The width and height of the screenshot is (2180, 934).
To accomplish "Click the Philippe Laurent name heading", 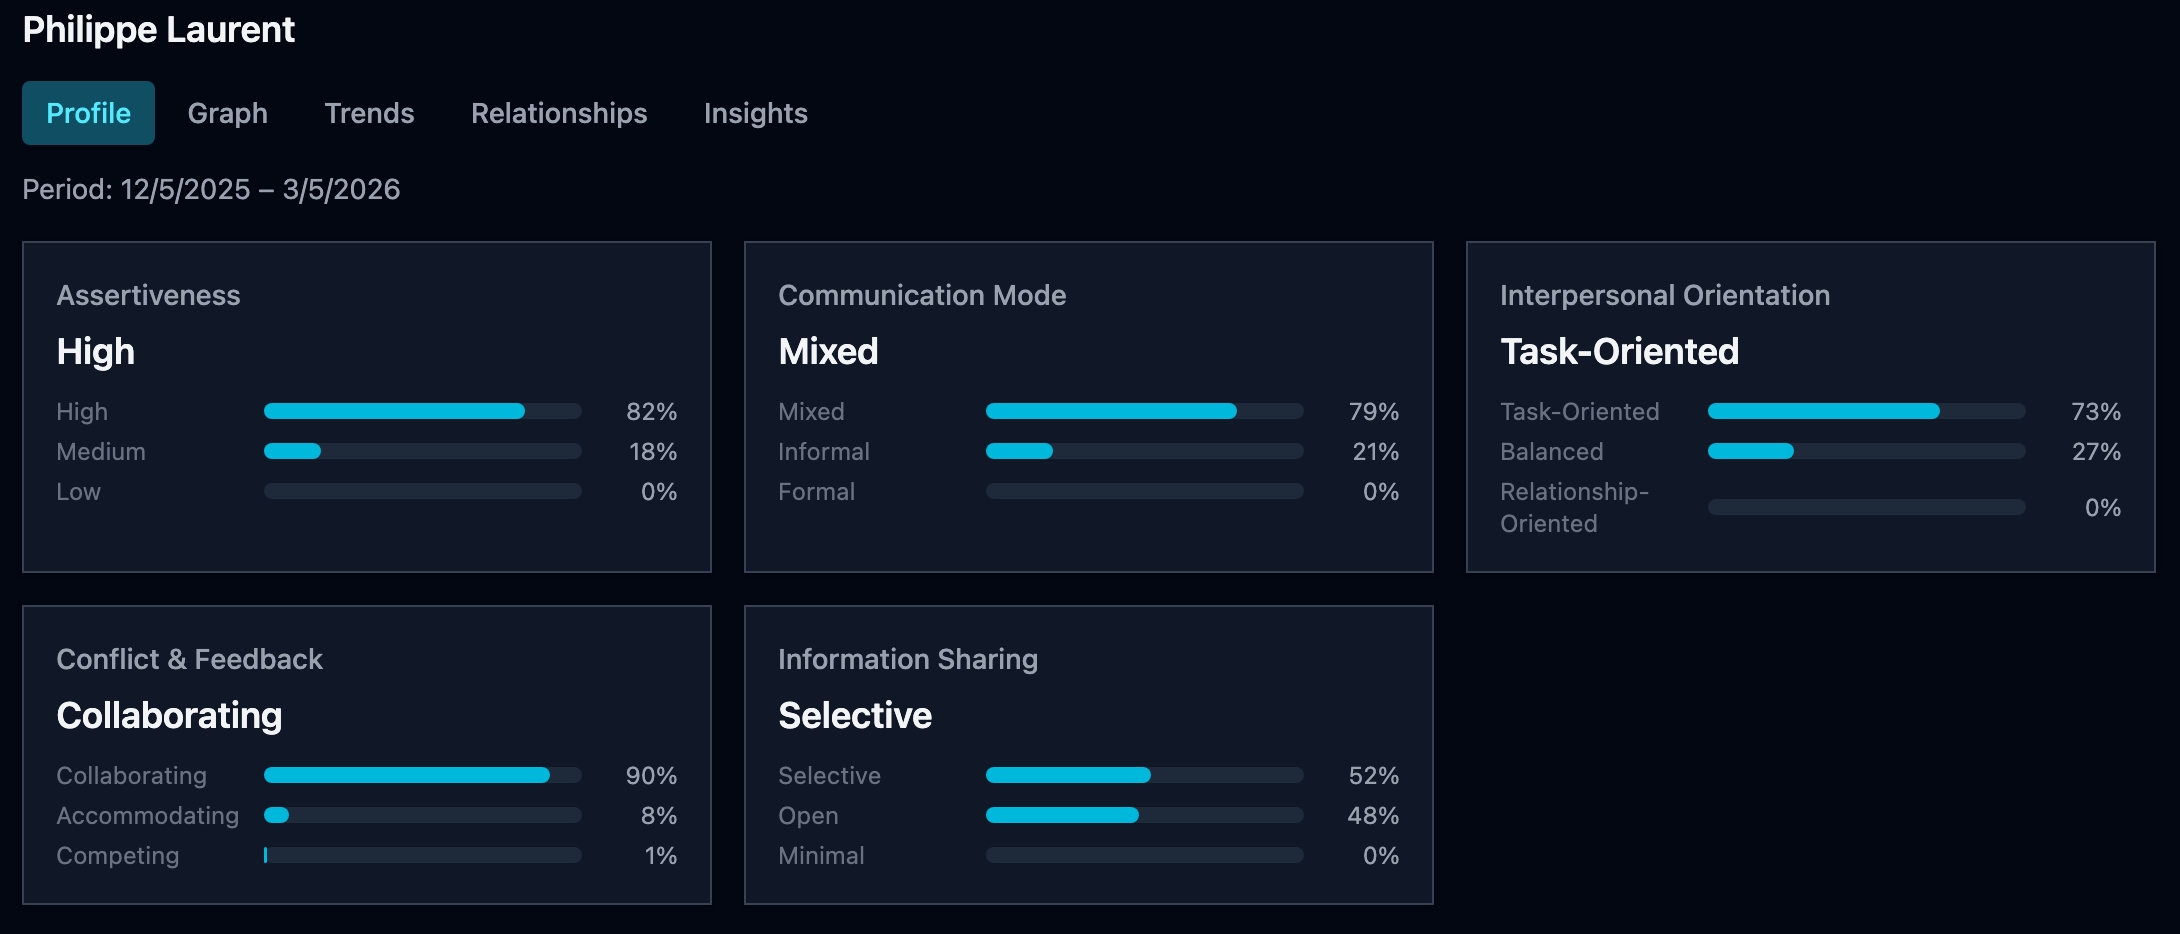I will click(x=160, y=30).
